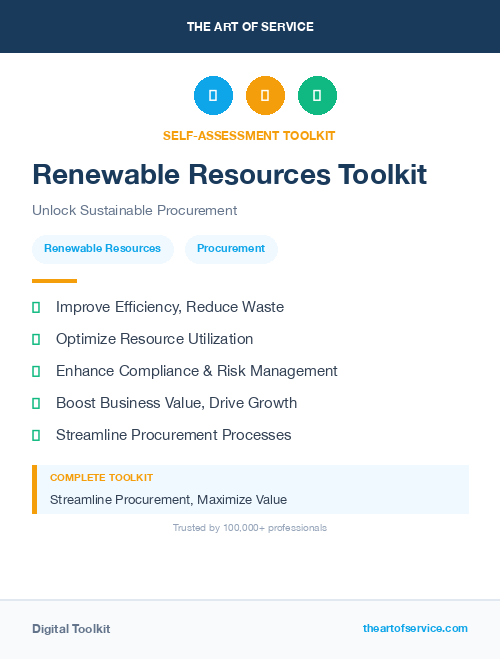500x659 pixels.
Task: Click bullet icon beside Streamline Procurement Processes
Action: [x=36, y=435]
